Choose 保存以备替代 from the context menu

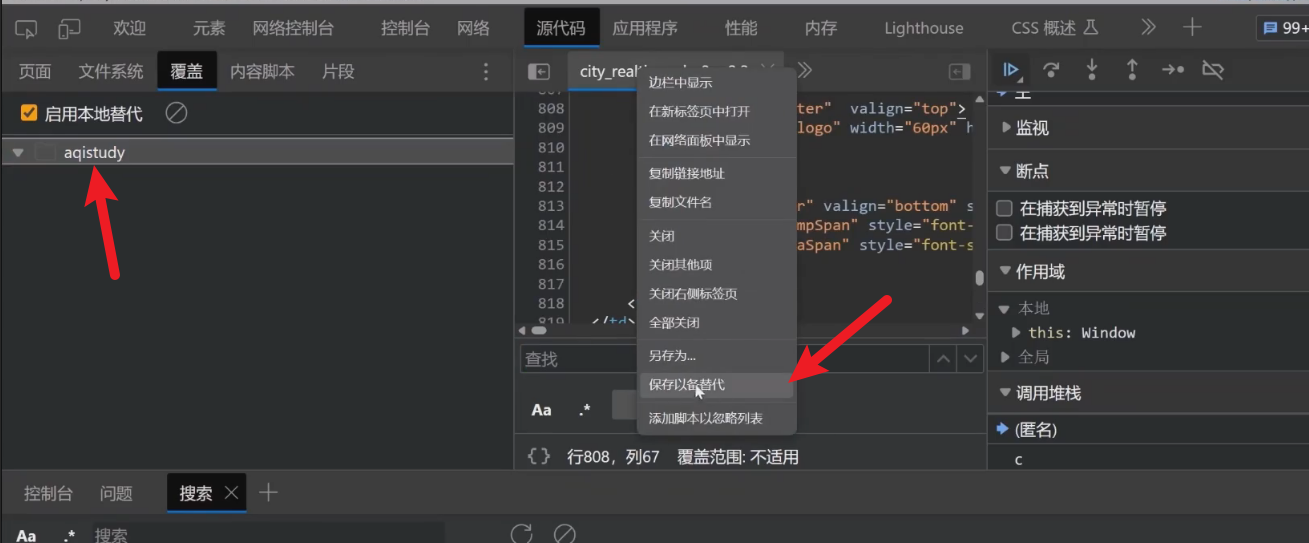coord(686,385)
